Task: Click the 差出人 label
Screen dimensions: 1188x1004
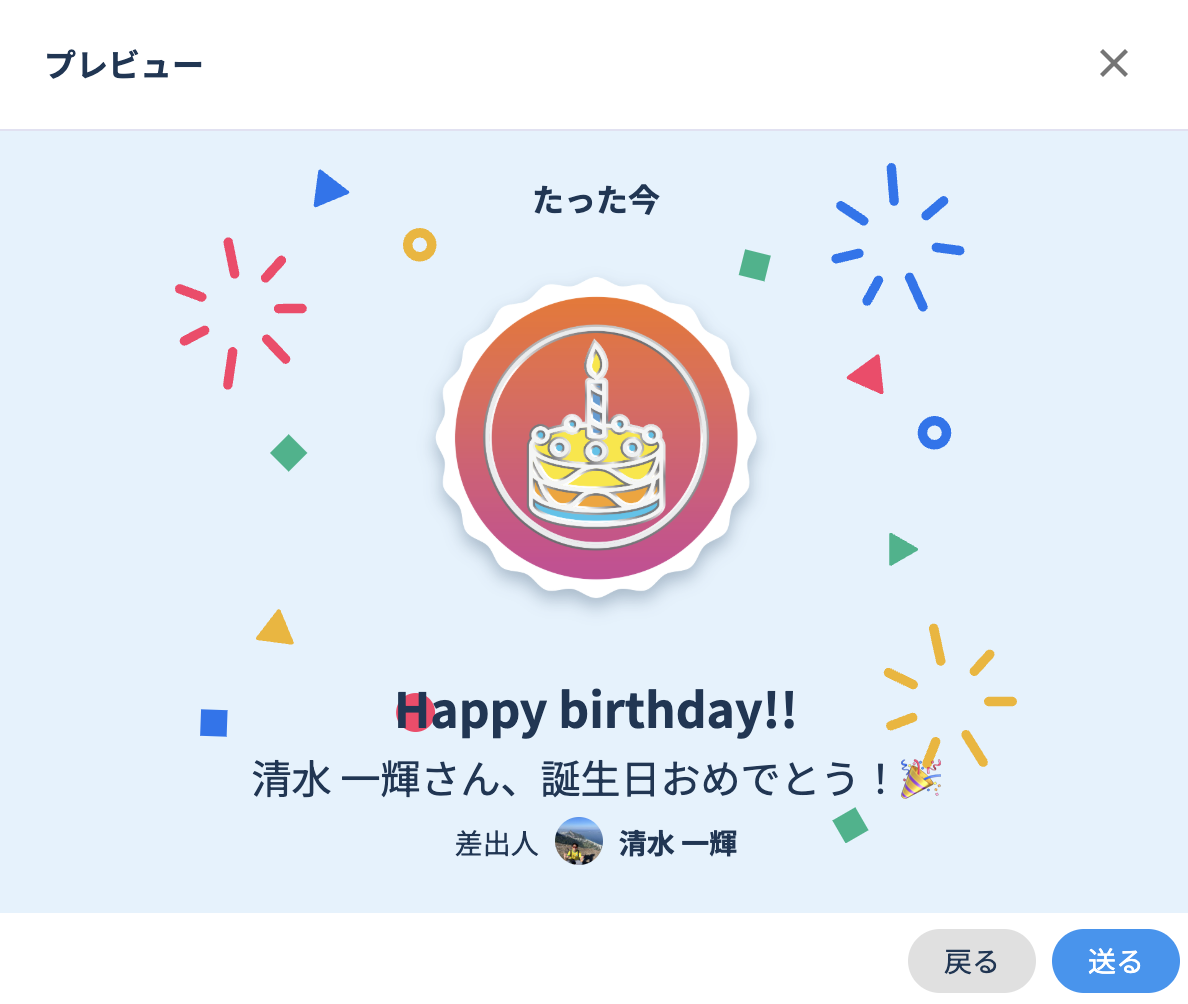Action: pos(496,844)
